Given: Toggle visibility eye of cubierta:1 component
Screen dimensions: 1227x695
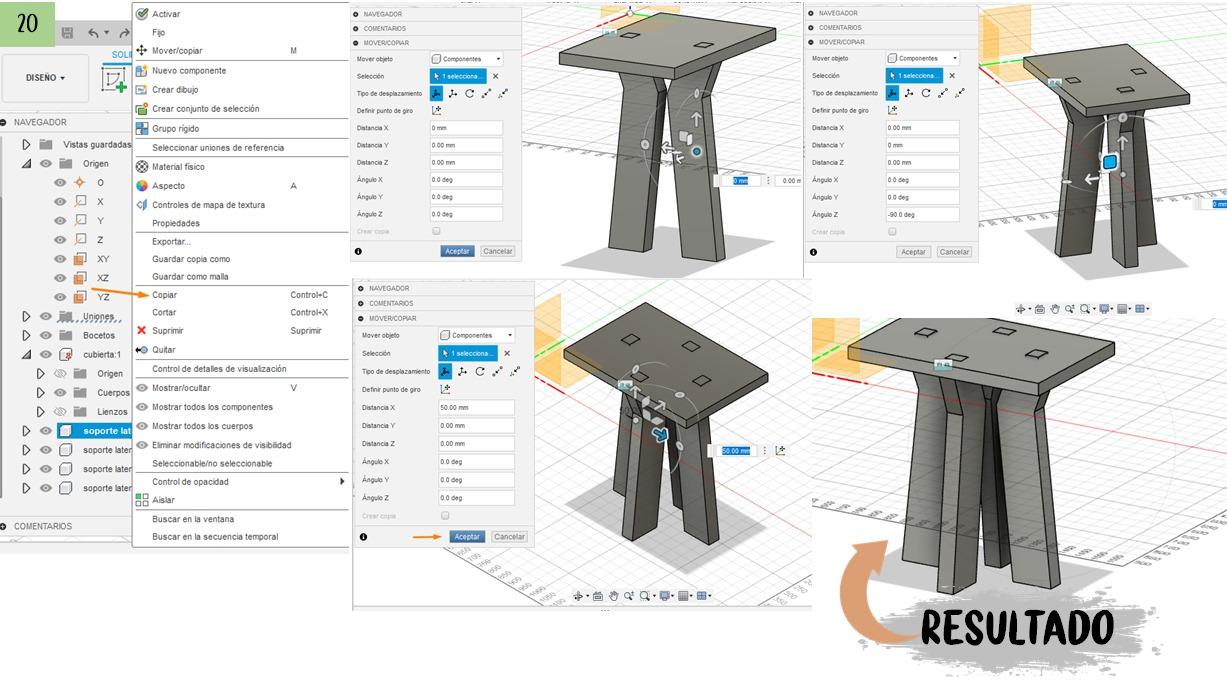Looking at the screenshot, I should 45,354.
